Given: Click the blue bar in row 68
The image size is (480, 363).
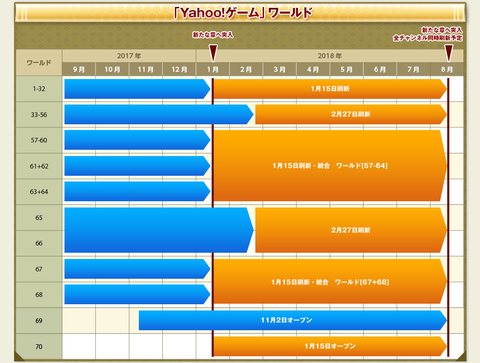Looking at the screenshot, I should click(x=137, y=294).
